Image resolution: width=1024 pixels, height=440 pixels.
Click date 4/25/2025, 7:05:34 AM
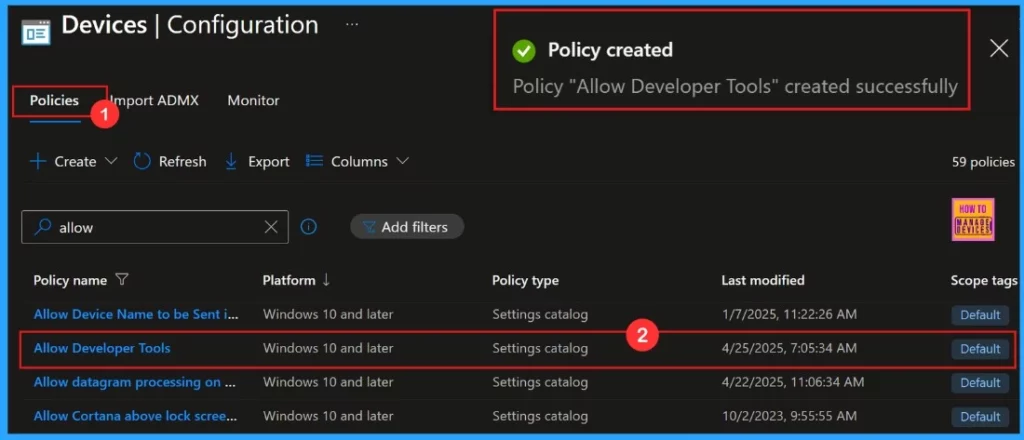788,349
